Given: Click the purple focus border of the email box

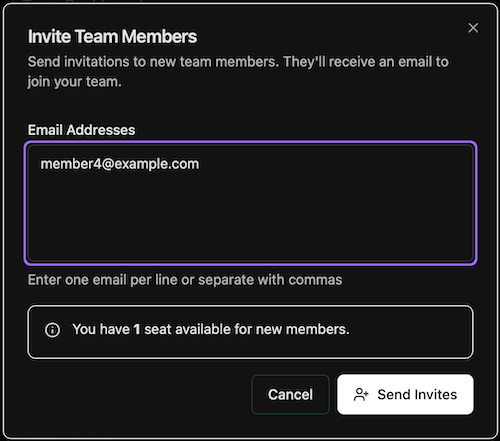Looking at the screenshot, I should click(x=250, y=143).
